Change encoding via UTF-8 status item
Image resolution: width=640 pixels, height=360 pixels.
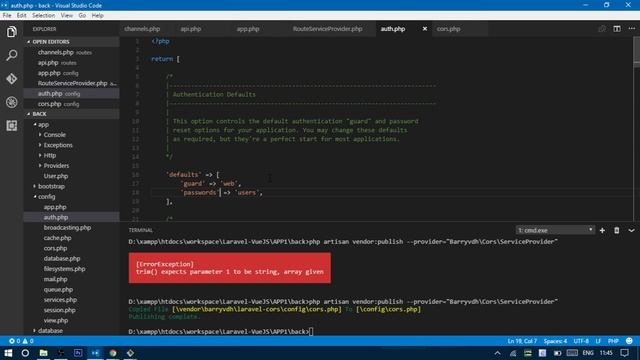pos(581,341)
